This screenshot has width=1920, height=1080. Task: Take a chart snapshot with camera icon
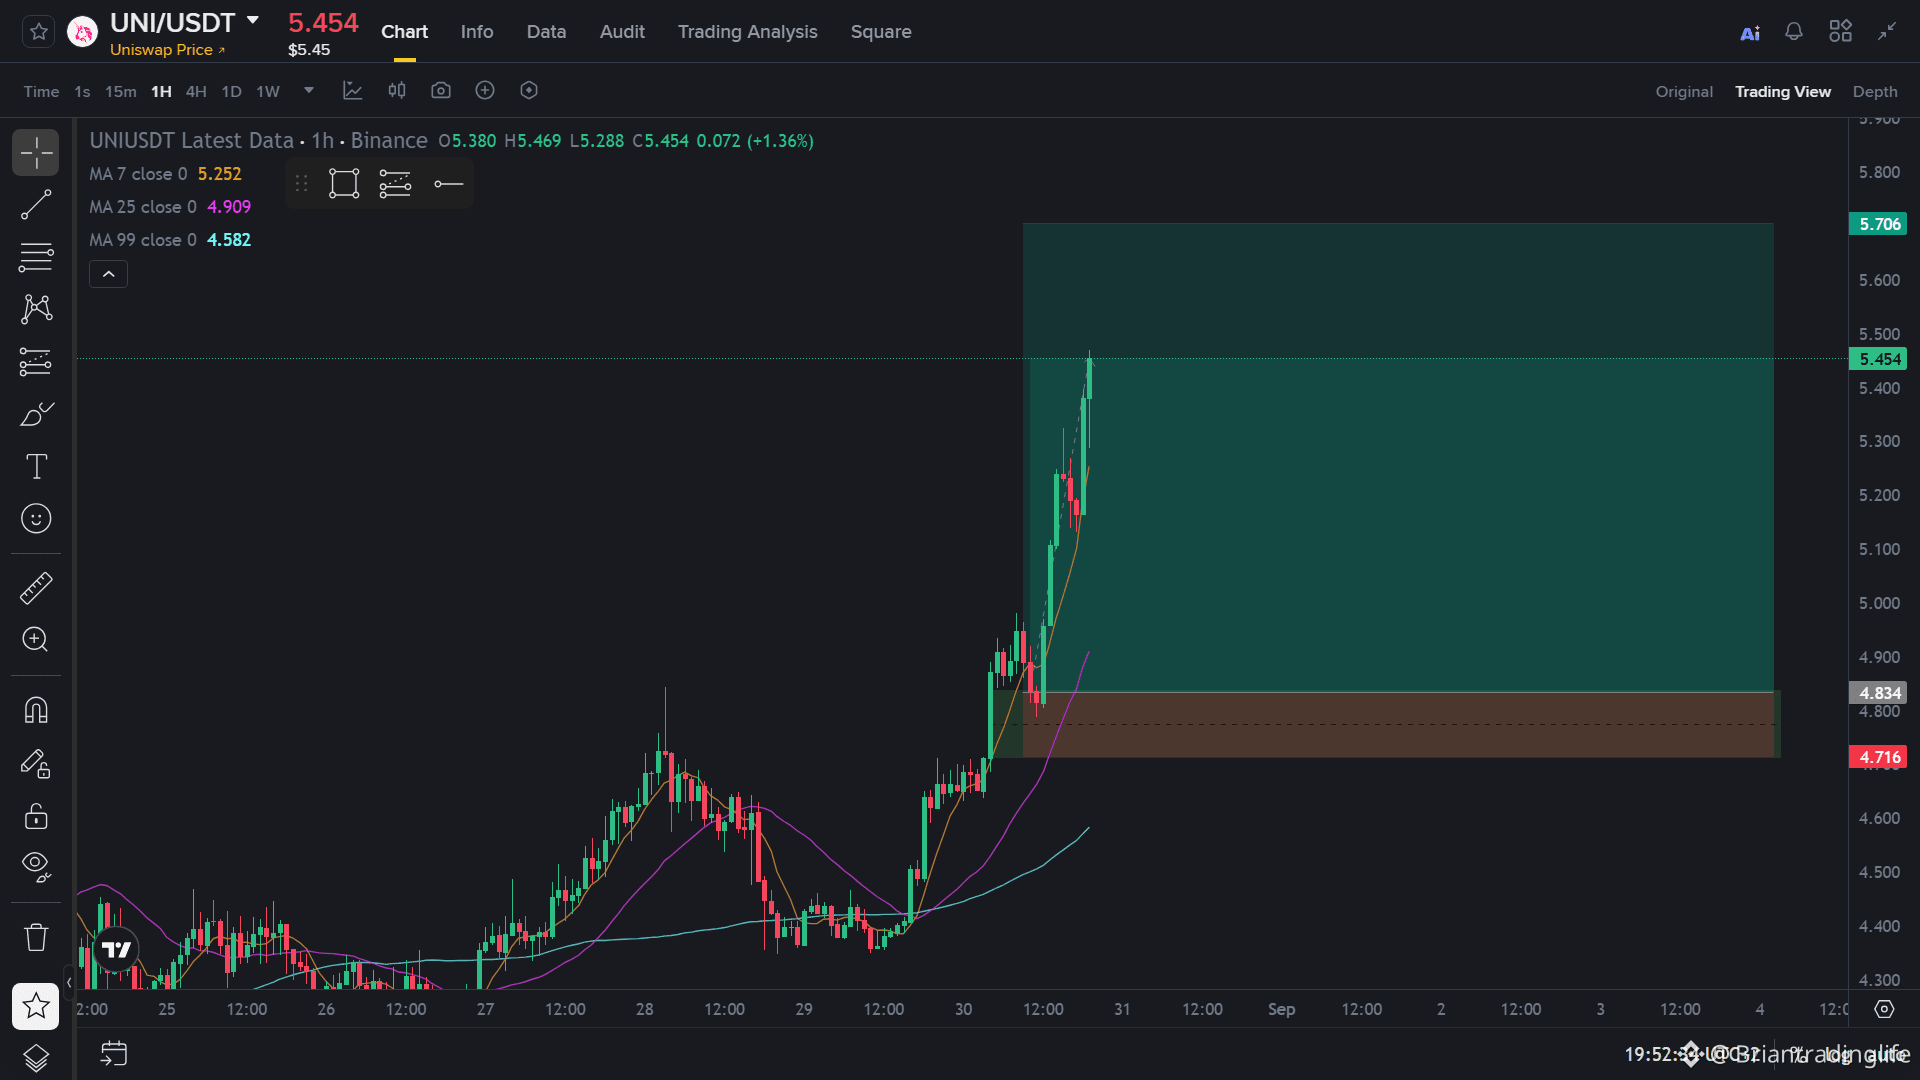tap(441, 91)
